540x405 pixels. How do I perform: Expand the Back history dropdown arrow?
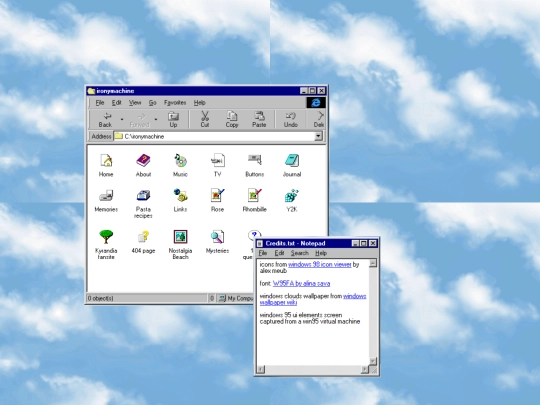point(122,120)
